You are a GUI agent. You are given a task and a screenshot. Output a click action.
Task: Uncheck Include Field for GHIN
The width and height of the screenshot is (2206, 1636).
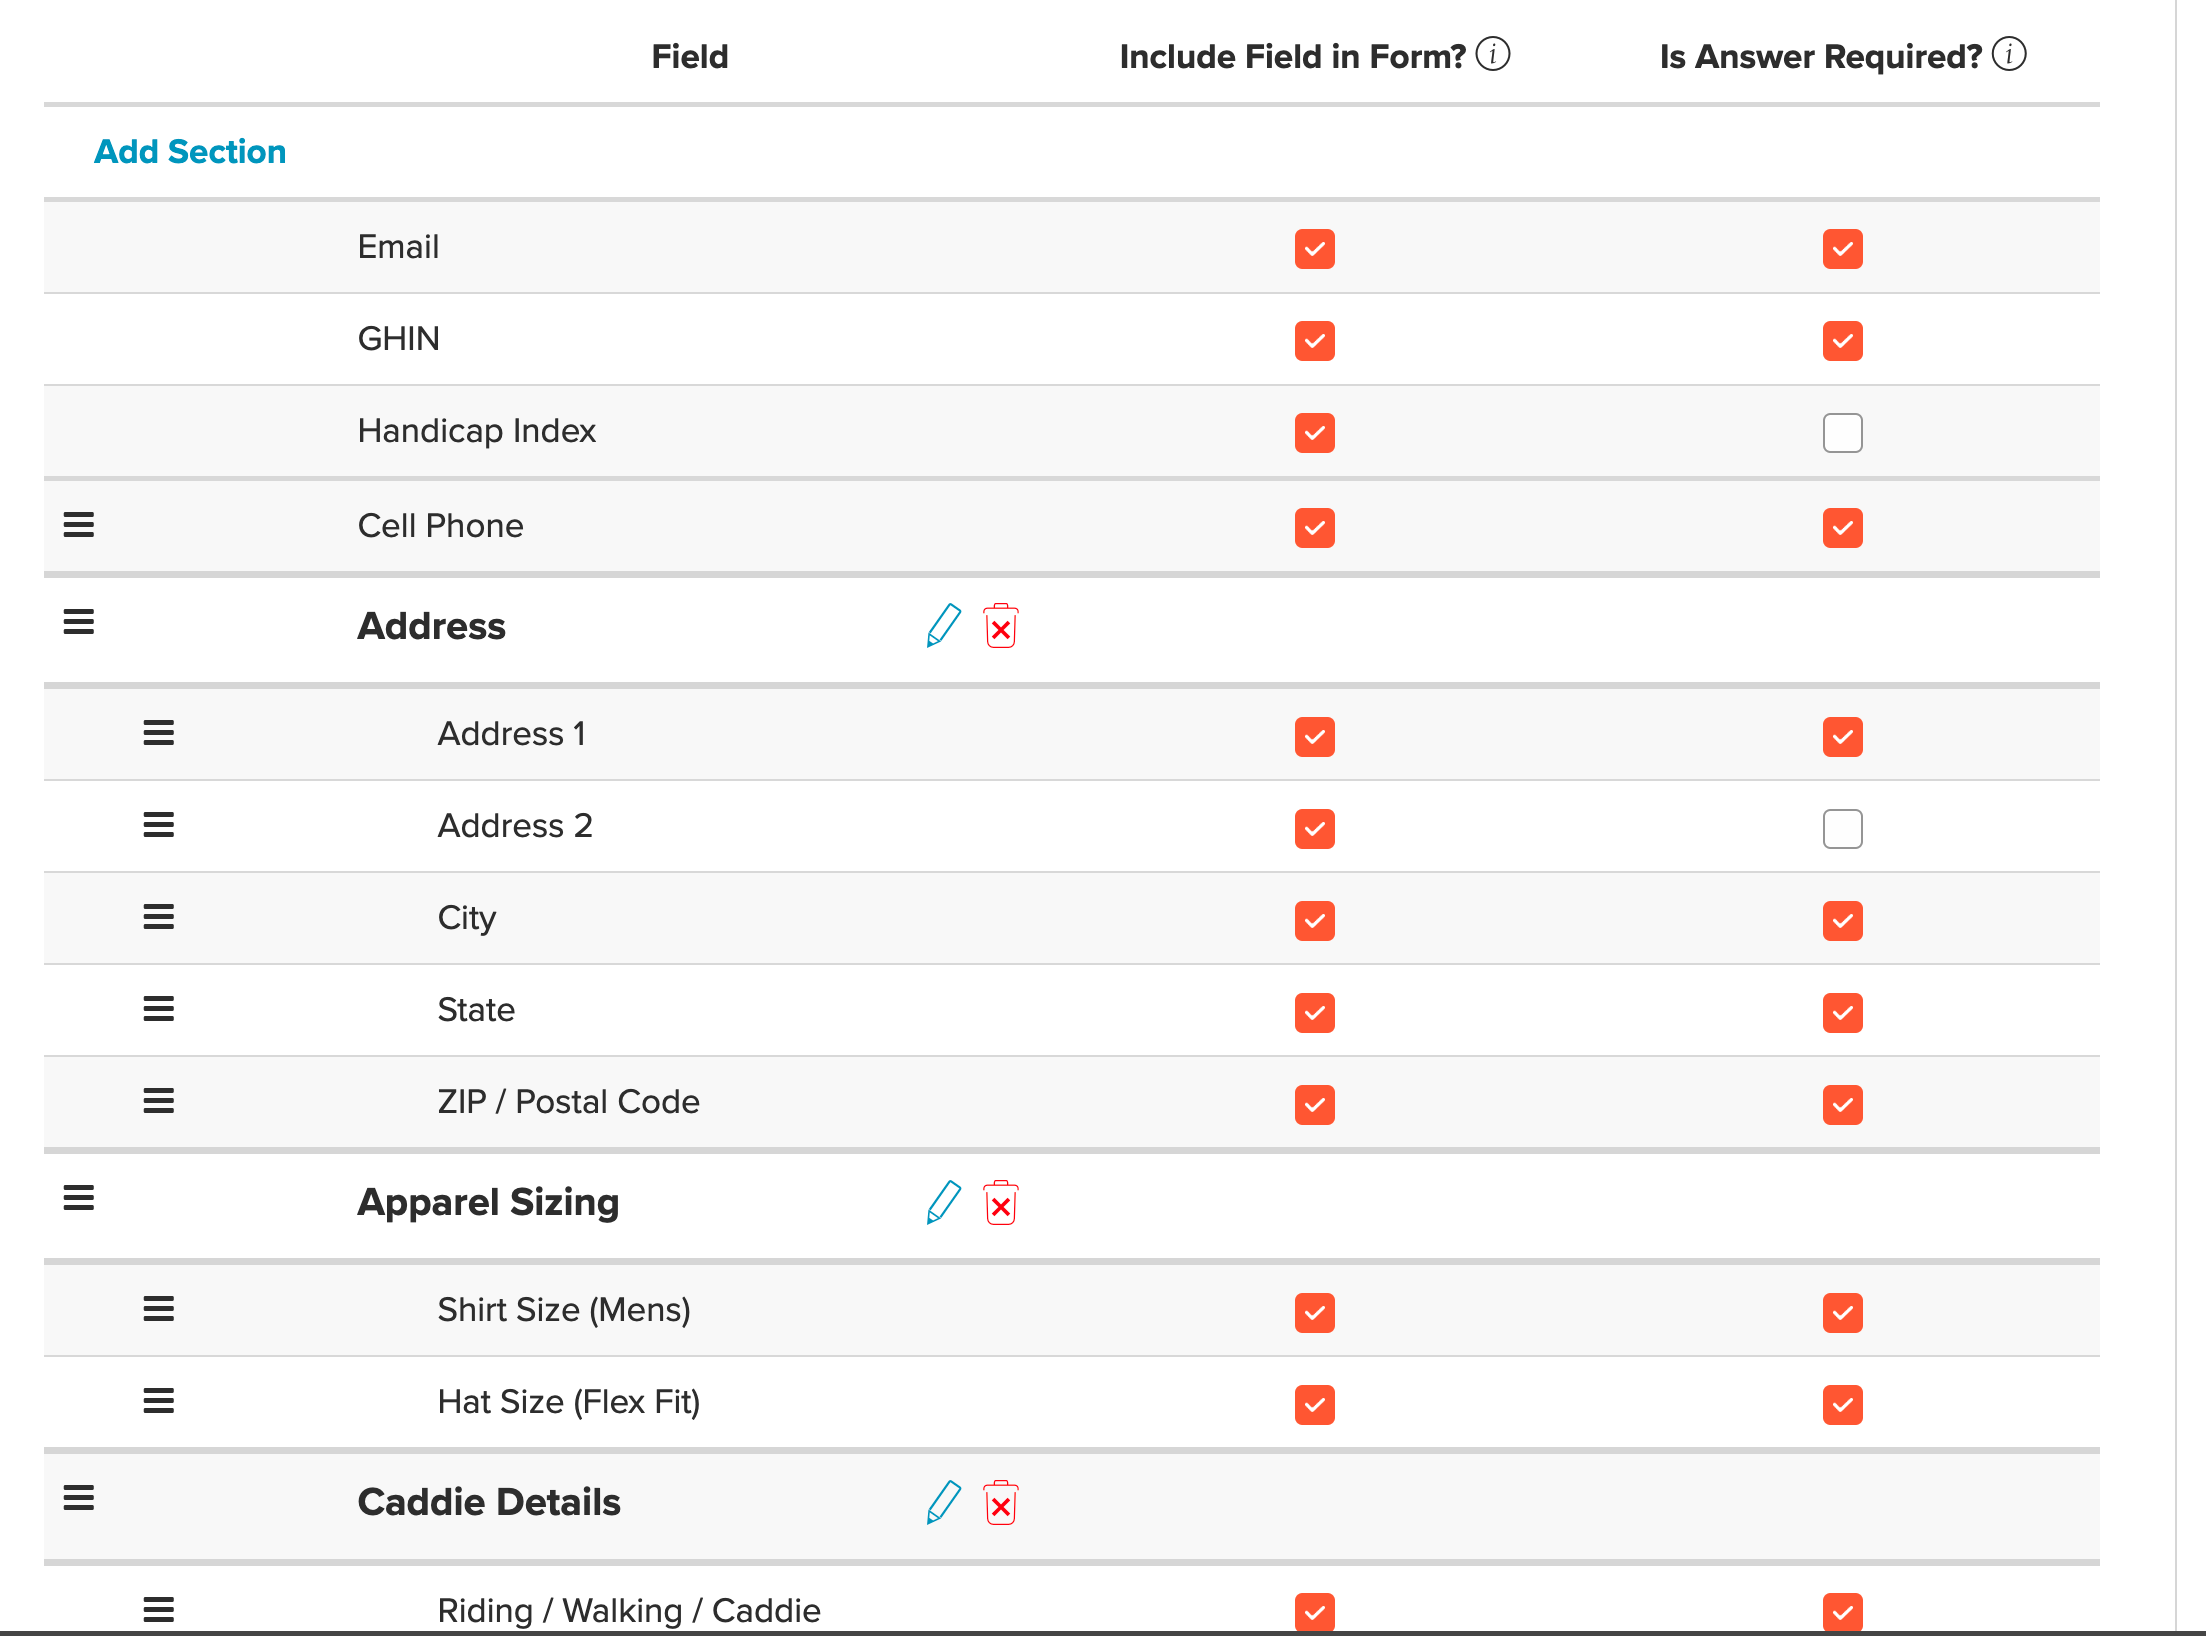click(1315, 341)
